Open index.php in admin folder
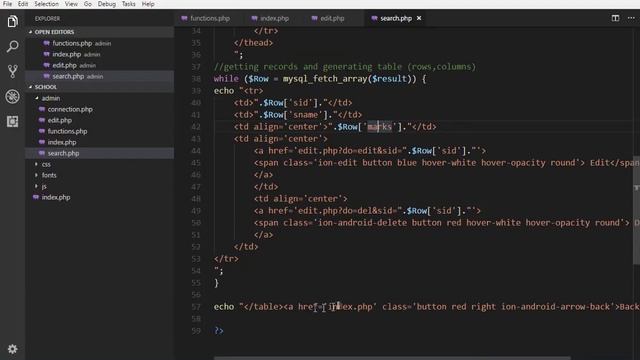This screenshot has height=360, width=640. pyautogui.click(x=62, y=142)
